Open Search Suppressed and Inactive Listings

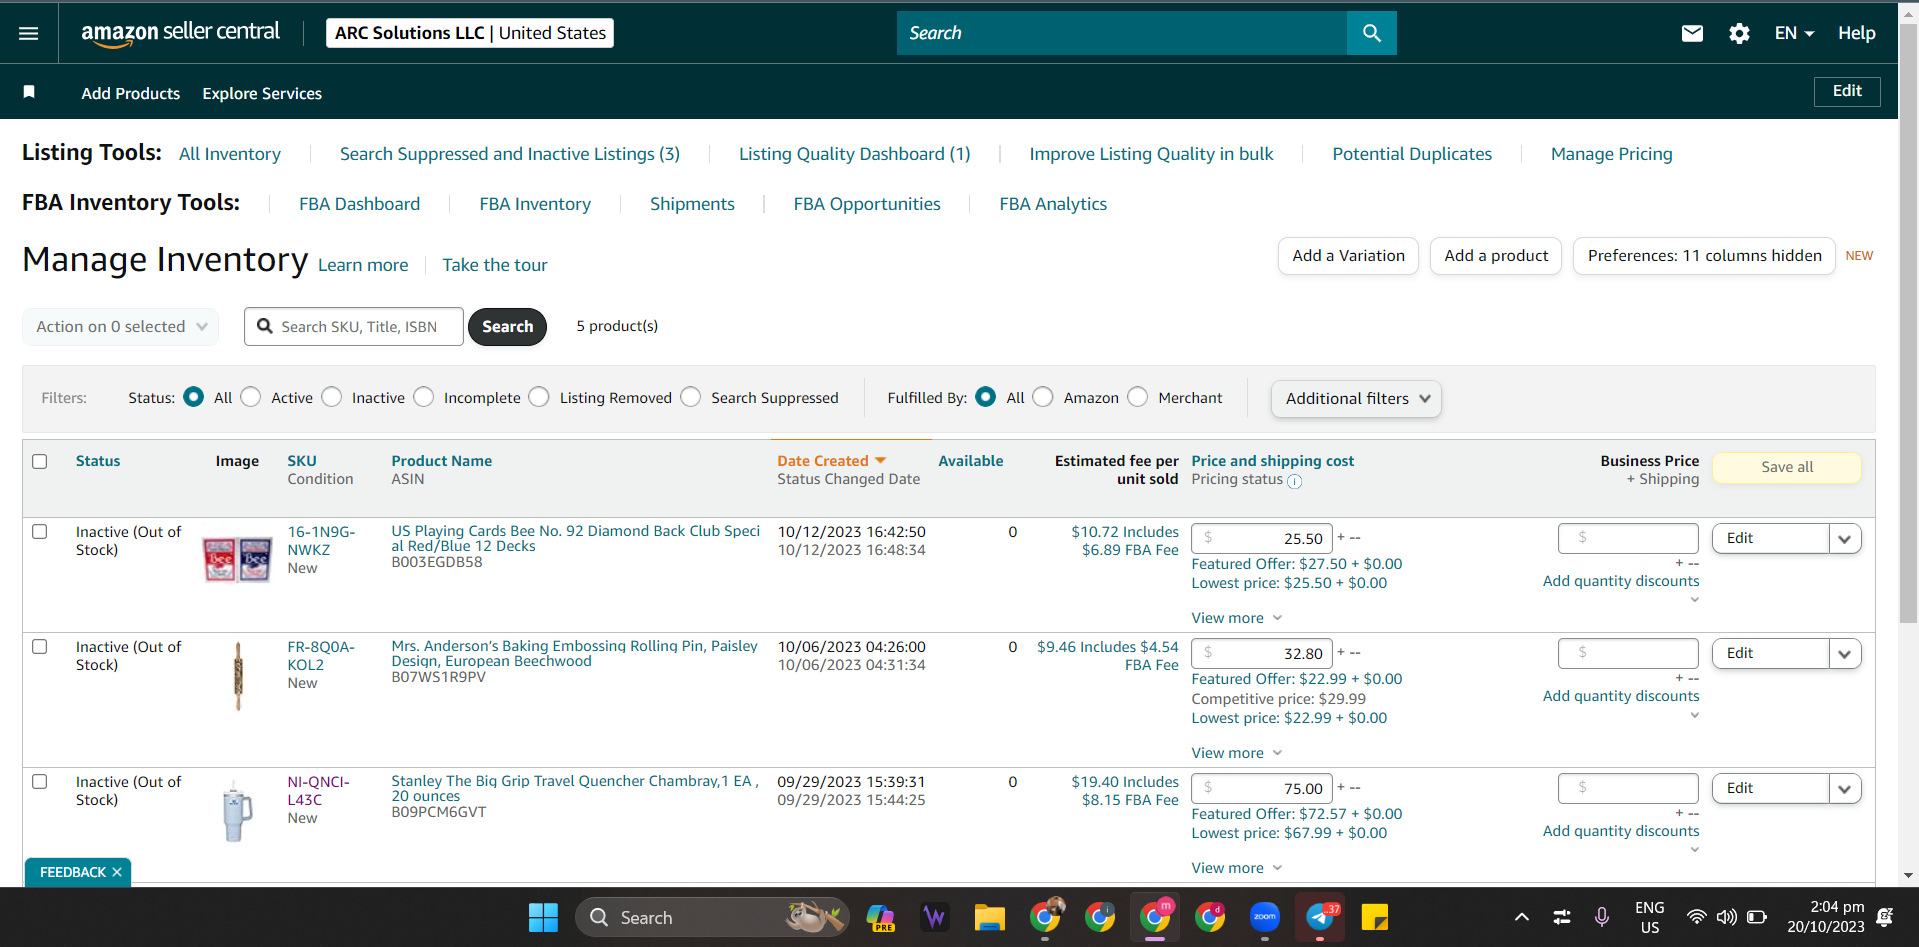[510, 154]
